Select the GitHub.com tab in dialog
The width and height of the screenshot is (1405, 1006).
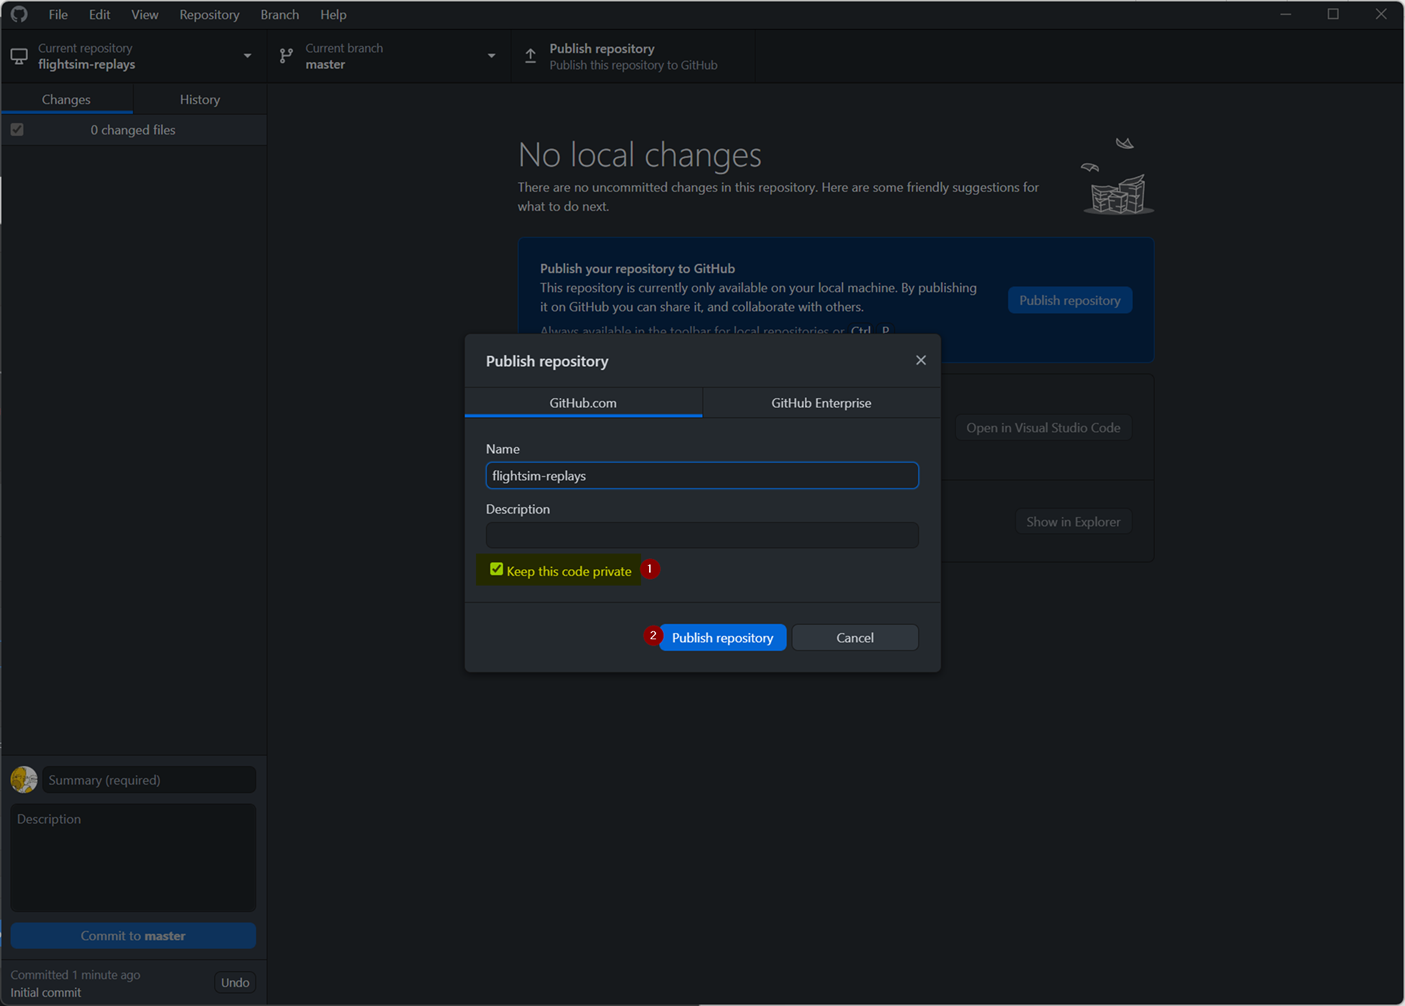click(x=583, y=403)
